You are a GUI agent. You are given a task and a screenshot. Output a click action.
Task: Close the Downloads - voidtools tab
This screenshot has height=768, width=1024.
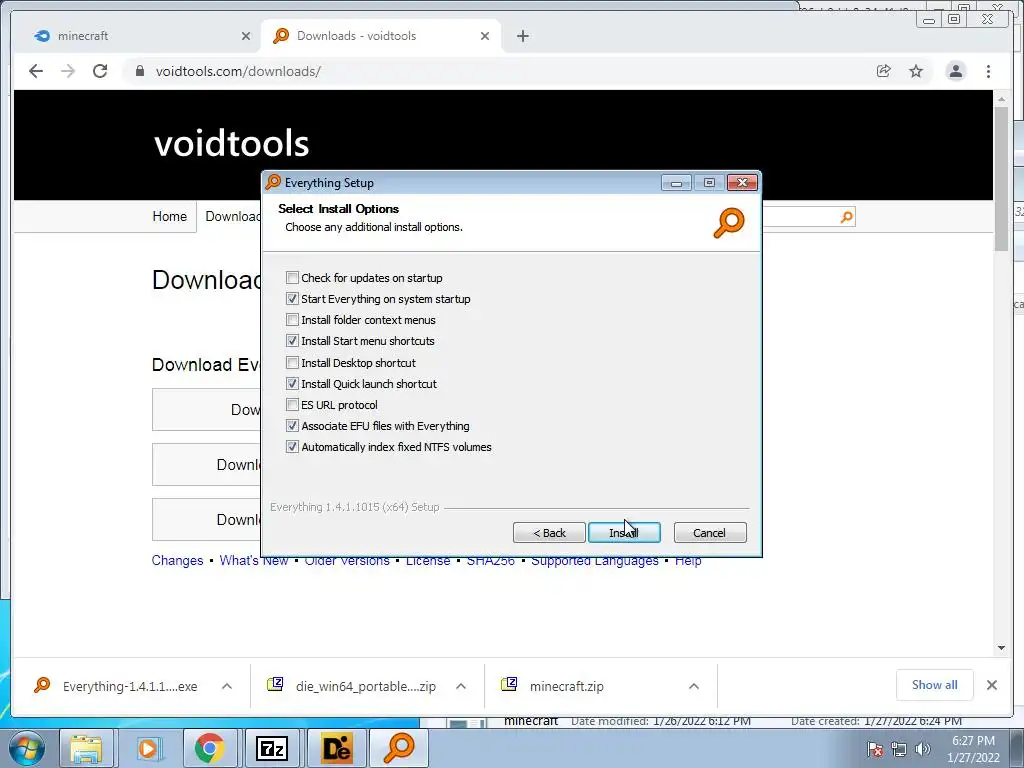click(485, 36)
